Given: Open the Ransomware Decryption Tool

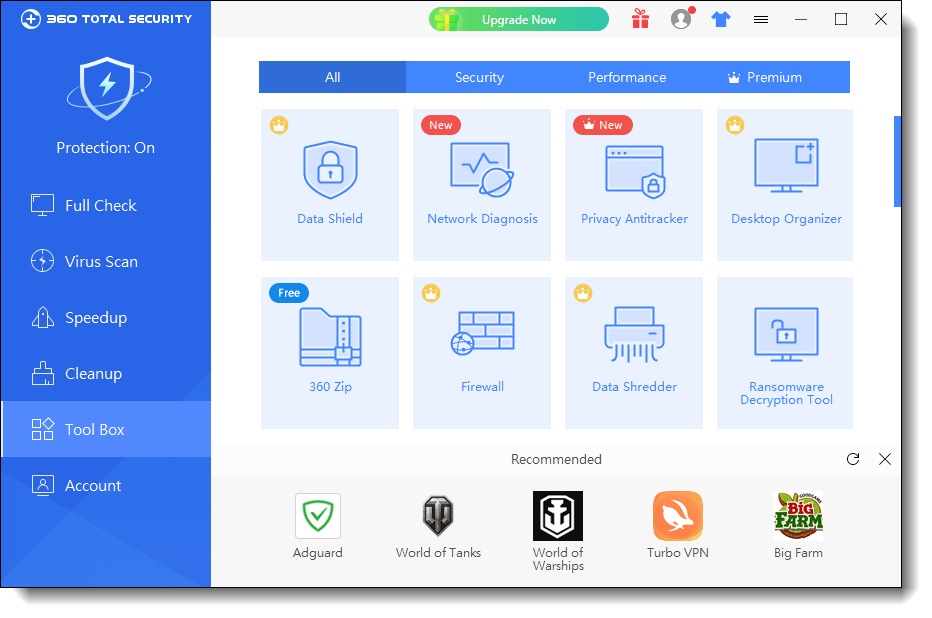Looking at the screenshot, I should pos(785,353).
